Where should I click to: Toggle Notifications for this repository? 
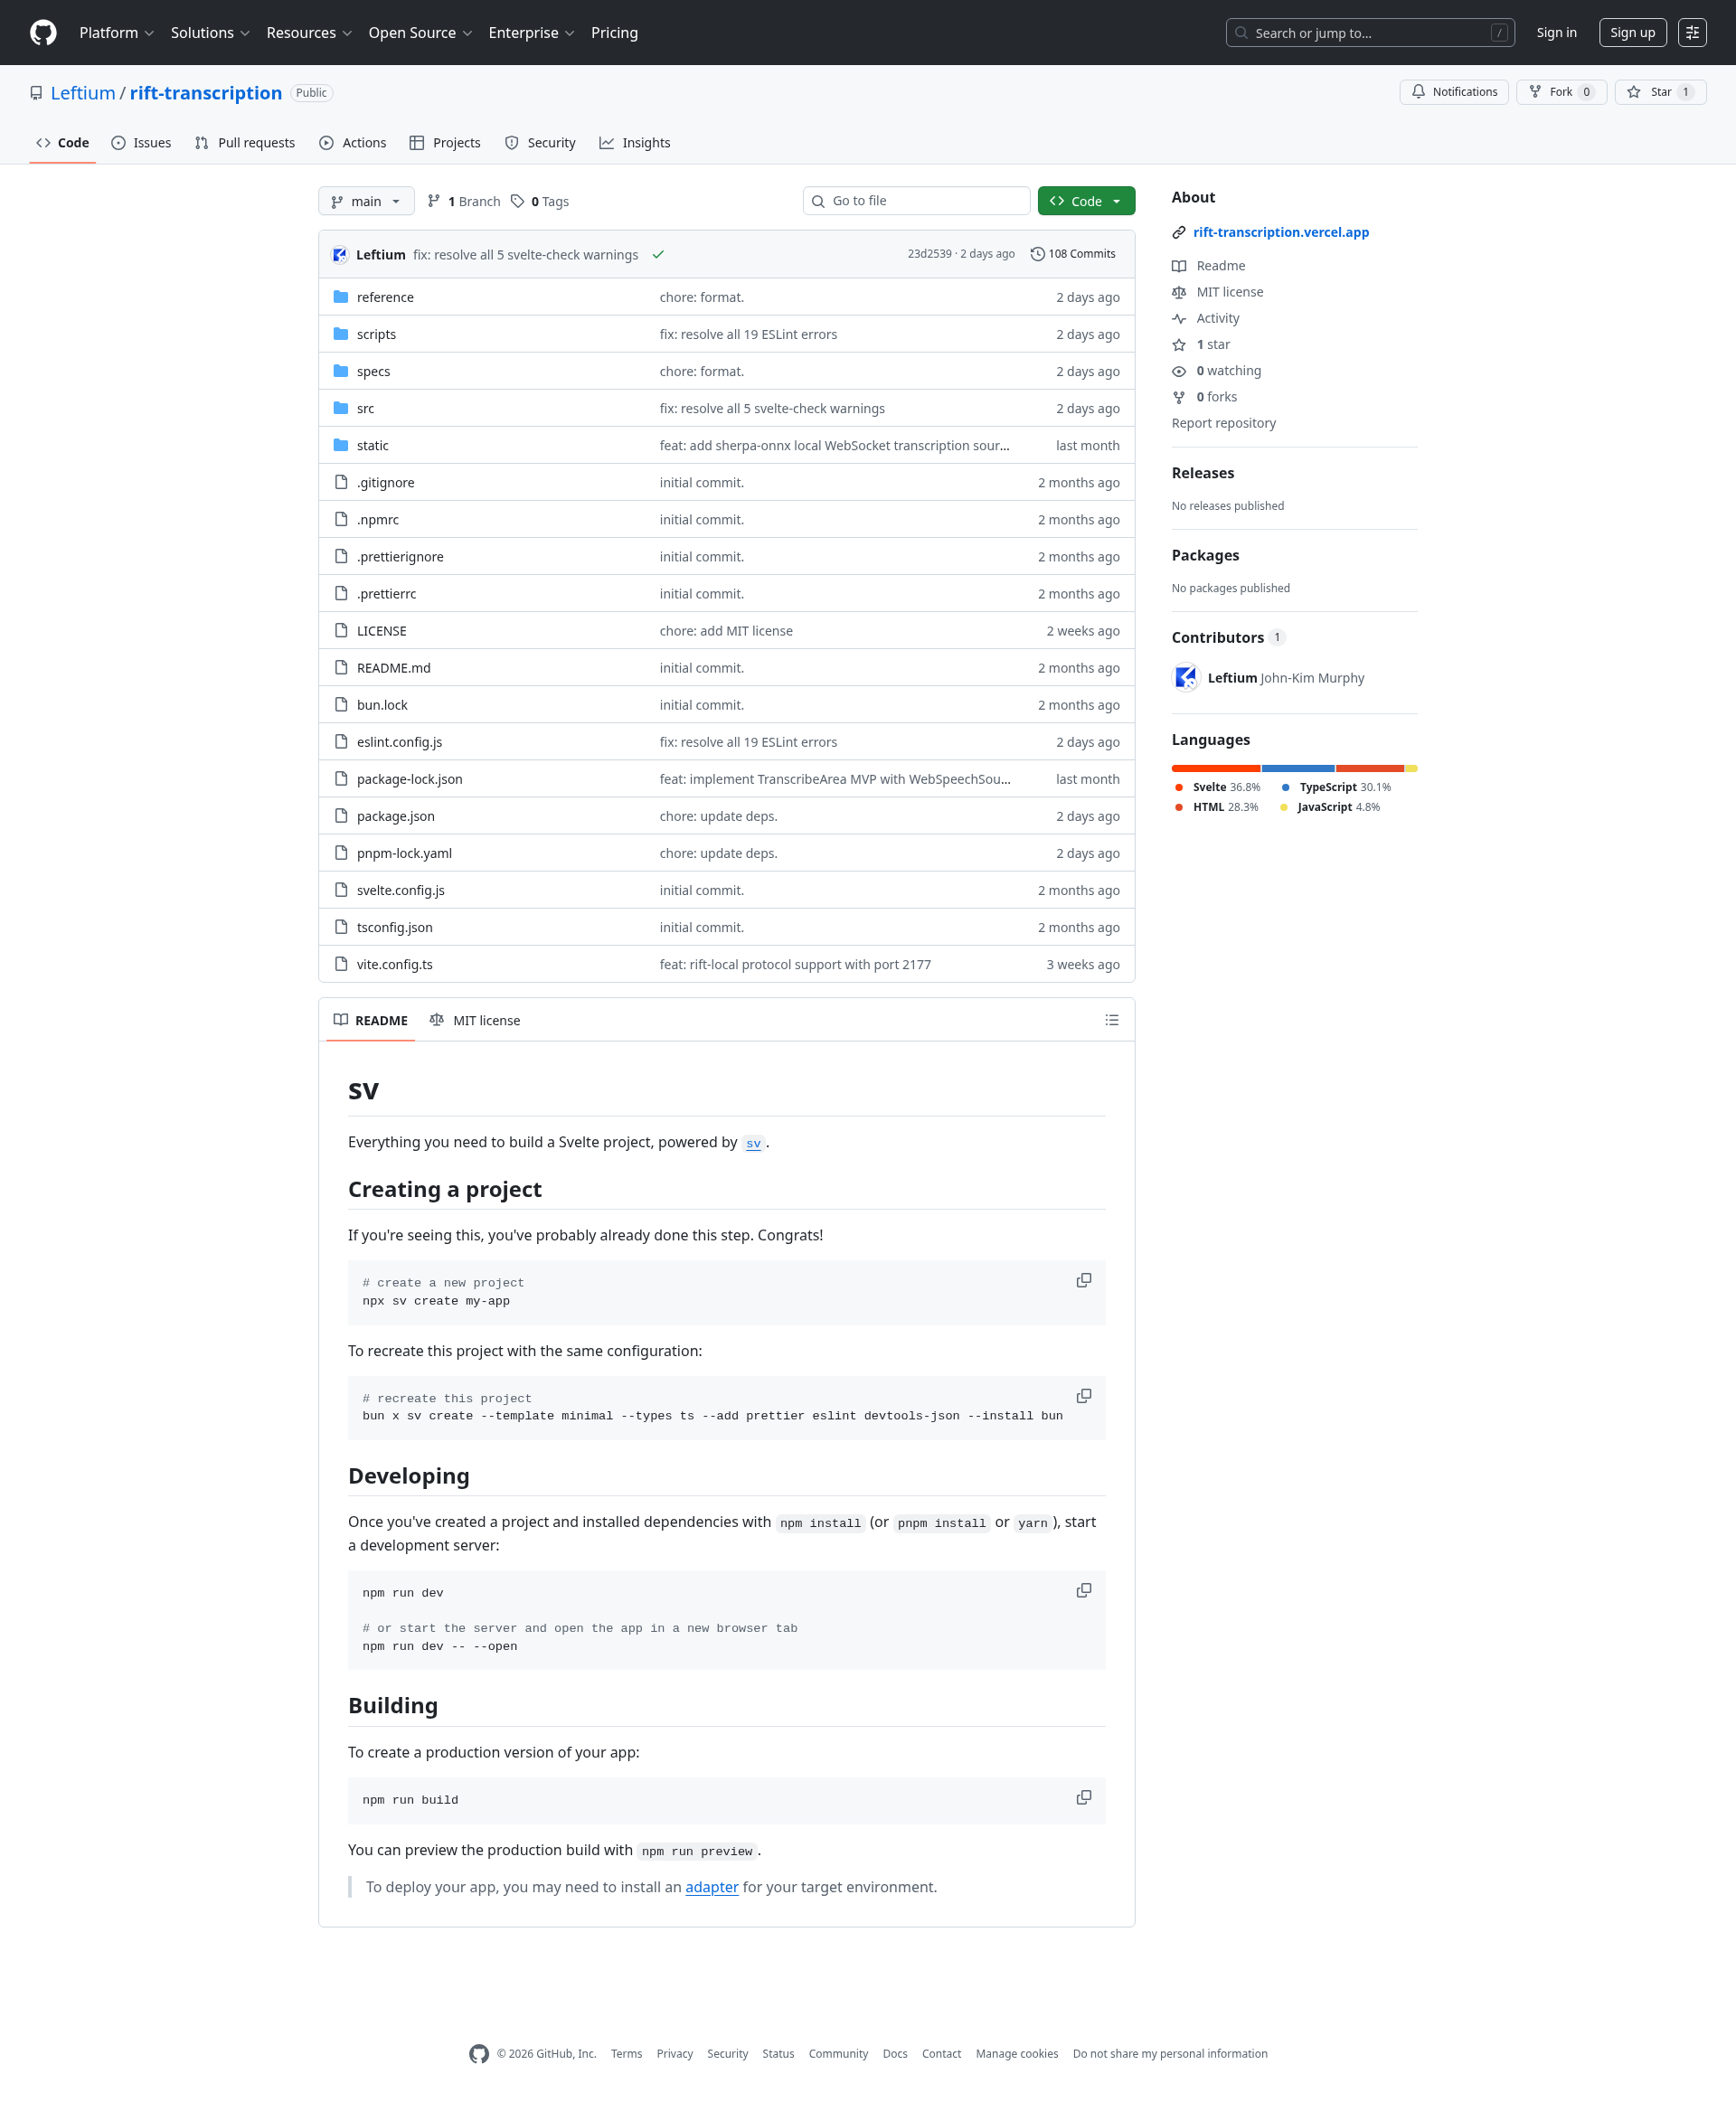[x=1454, y=92]
